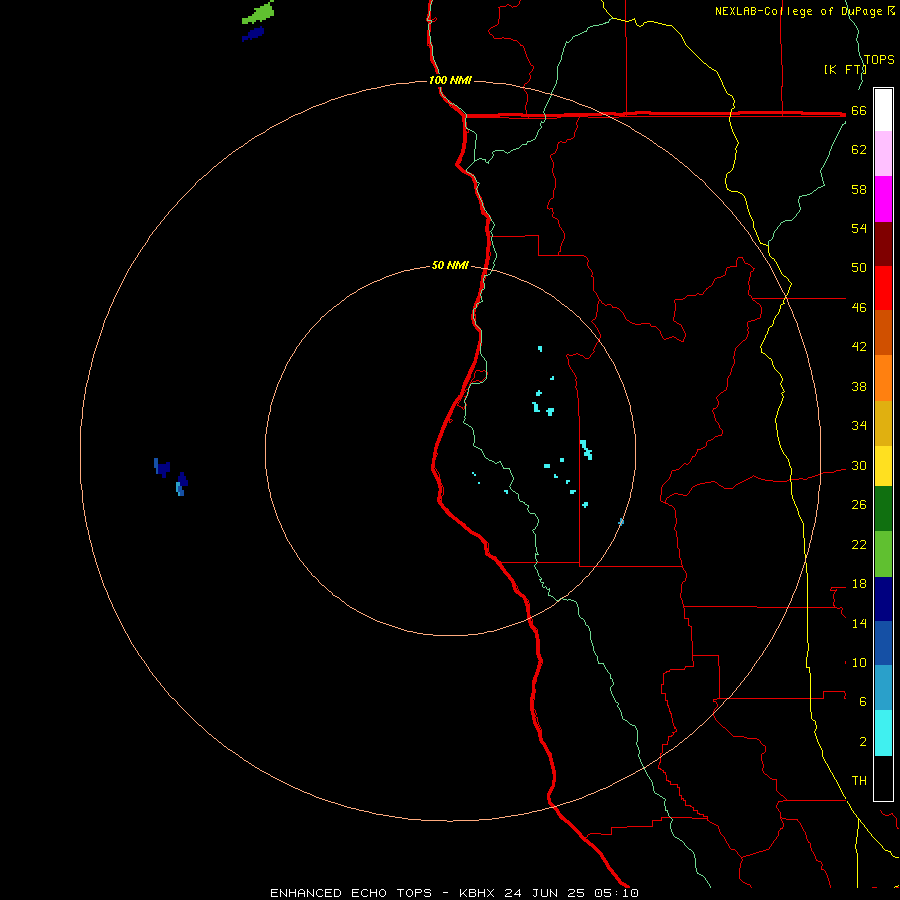Click the legend value "18"

(859, 584)
